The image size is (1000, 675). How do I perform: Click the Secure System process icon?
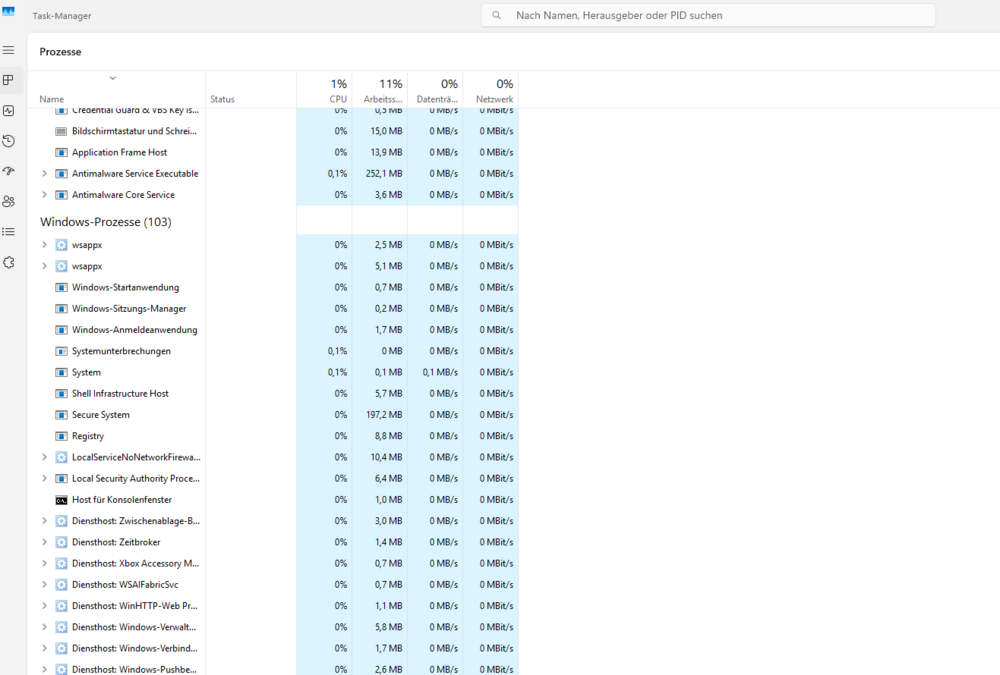61,415
